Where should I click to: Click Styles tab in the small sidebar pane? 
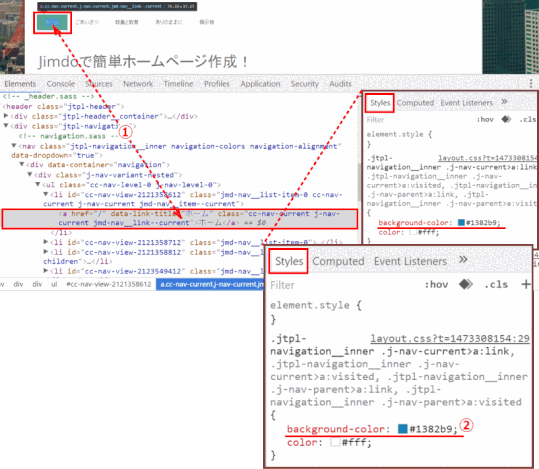click(x=380, y=103)
